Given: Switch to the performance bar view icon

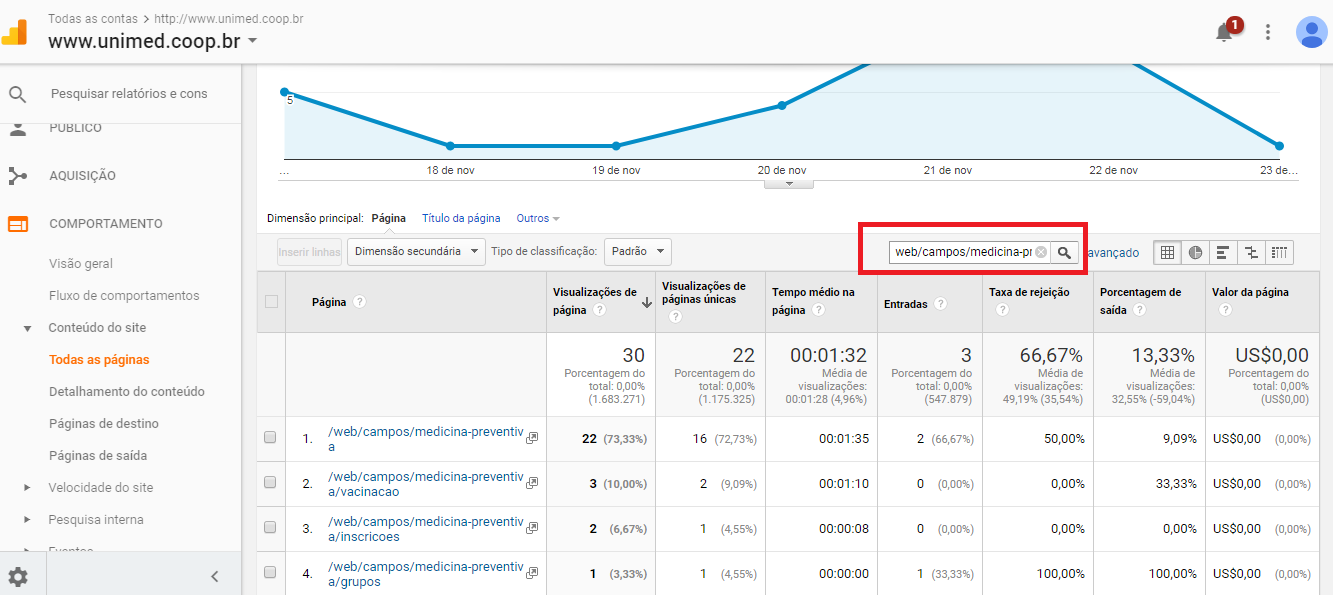Looking at the screenshot, I should pos(1223,253).
